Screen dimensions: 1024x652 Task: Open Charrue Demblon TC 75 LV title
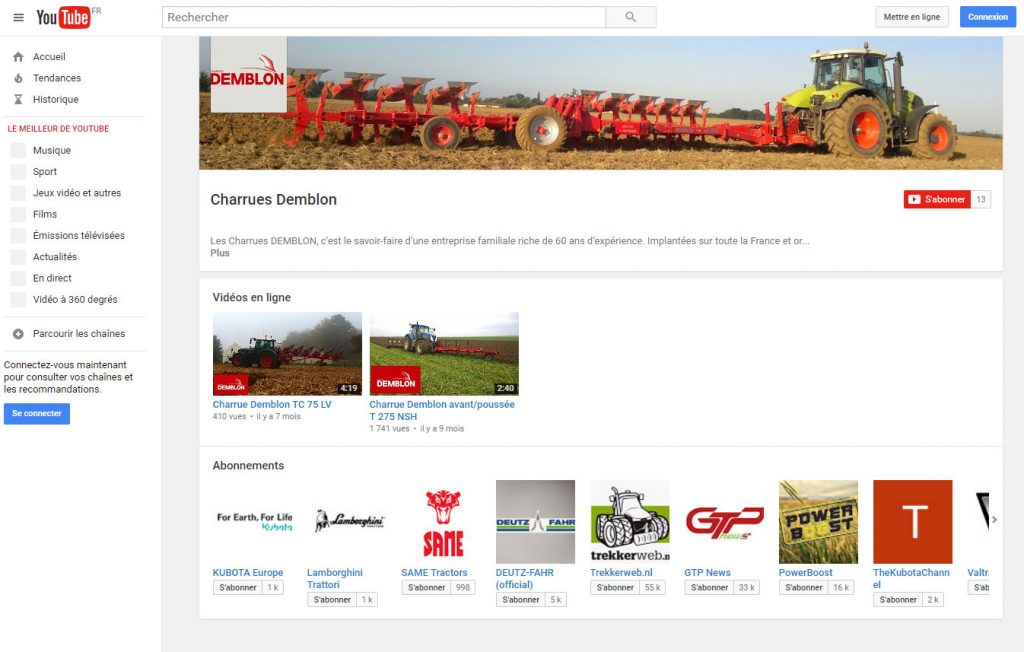(272, 404)
